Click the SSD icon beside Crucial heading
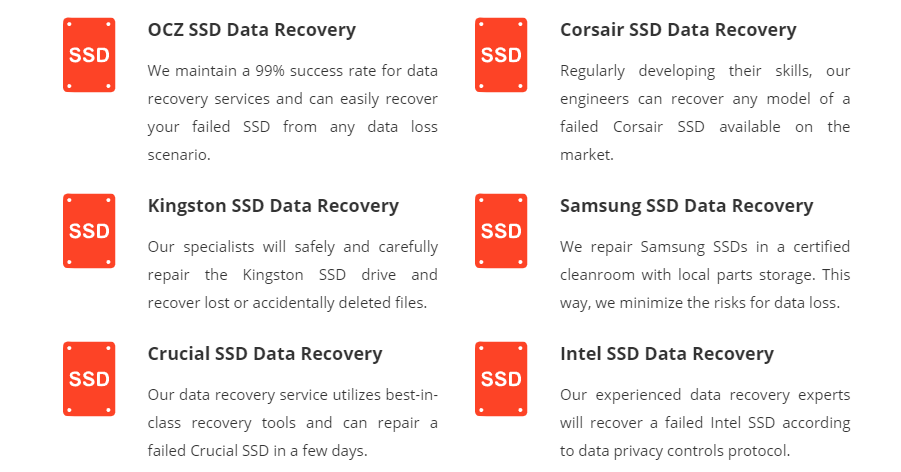Image resolution: width=901 pixels, height=472 pixels. point(89,379)
